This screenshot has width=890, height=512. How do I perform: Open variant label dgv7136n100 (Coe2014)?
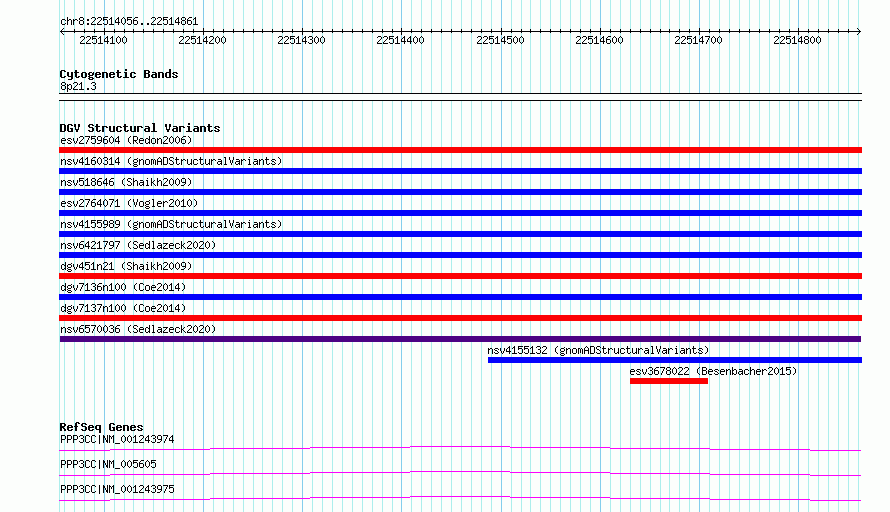point(123,287)
